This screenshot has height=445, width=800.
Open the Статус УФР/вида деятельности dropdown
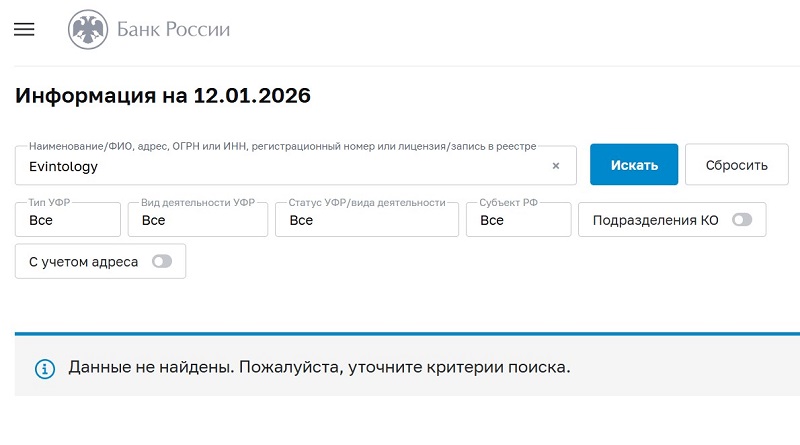[x=366, y=220]
